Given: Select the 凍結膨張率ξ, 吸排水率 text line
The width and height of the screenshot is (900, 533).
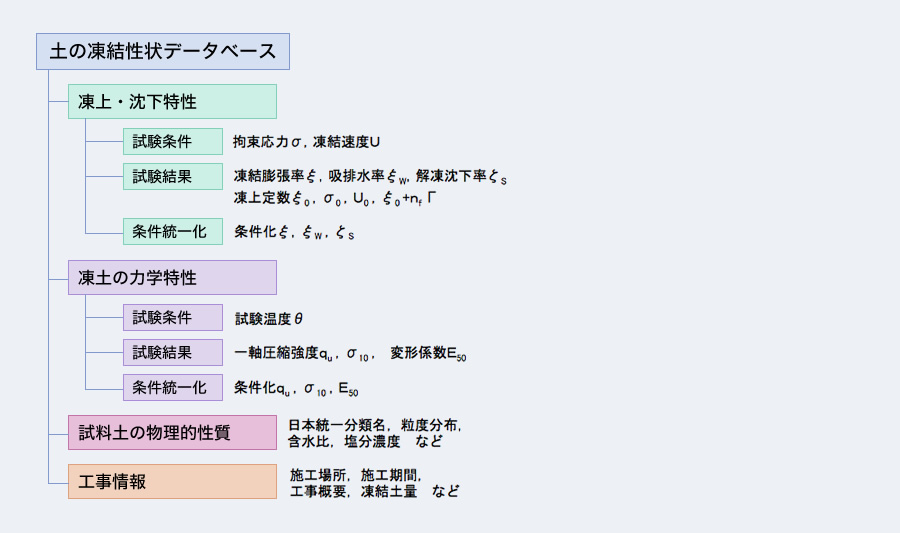Looking at the screenshot, I should tap(370, 177).
